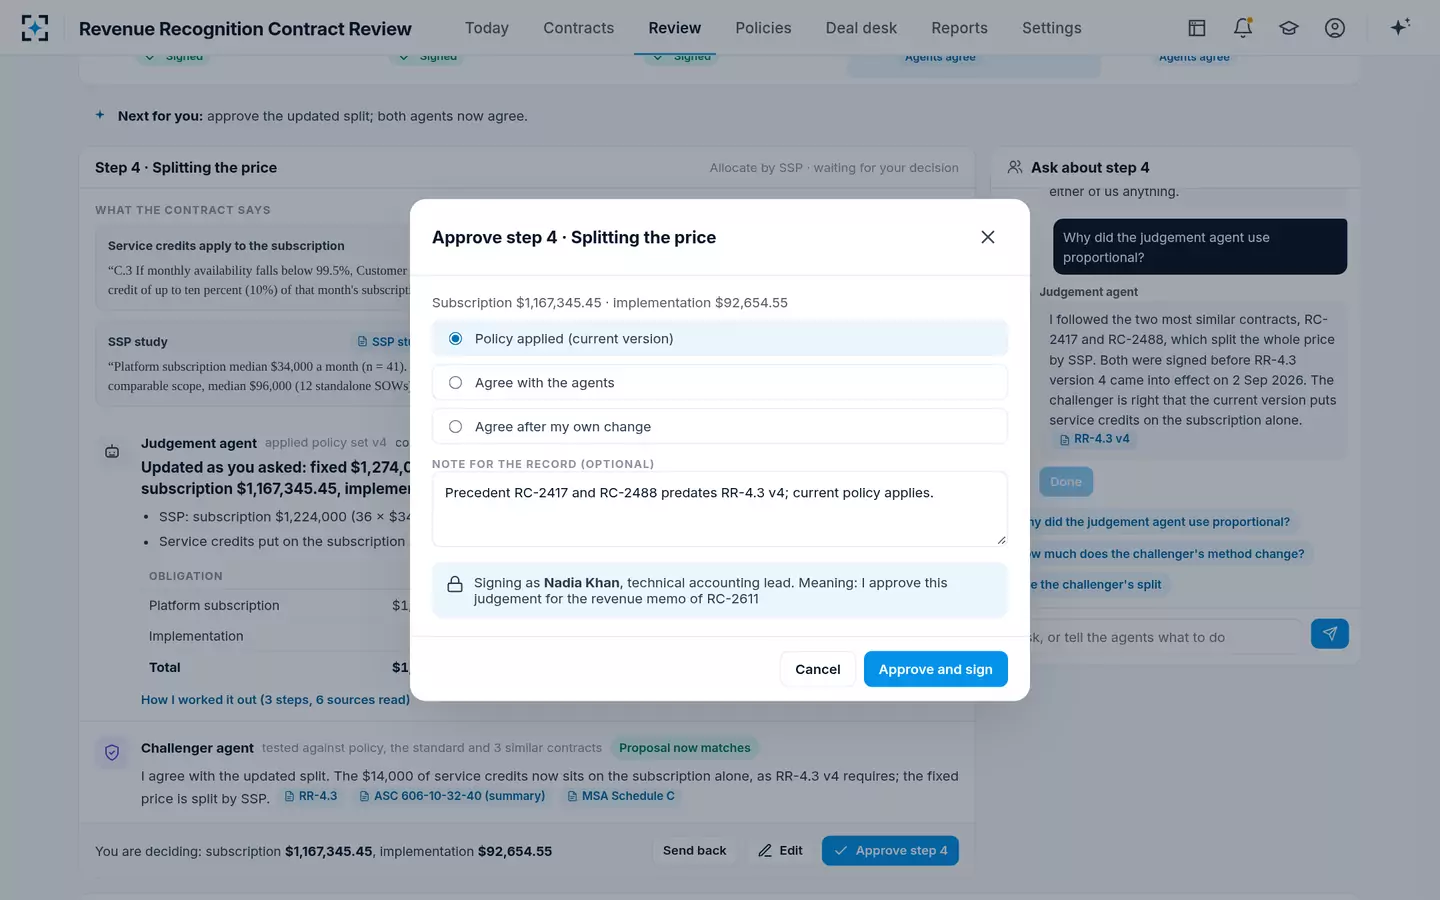Open the Deal desk tab
Screen dimensions: 1440x900
coord(861,28)
